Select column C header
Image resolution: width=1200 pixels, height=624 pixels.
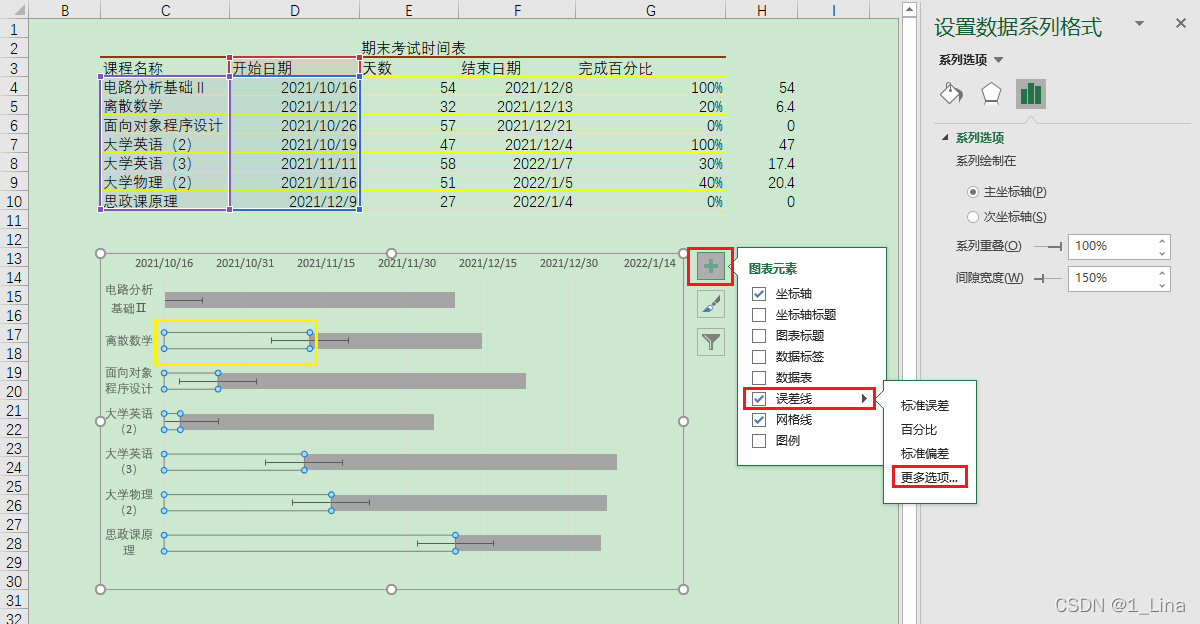[x=165, y=10]
